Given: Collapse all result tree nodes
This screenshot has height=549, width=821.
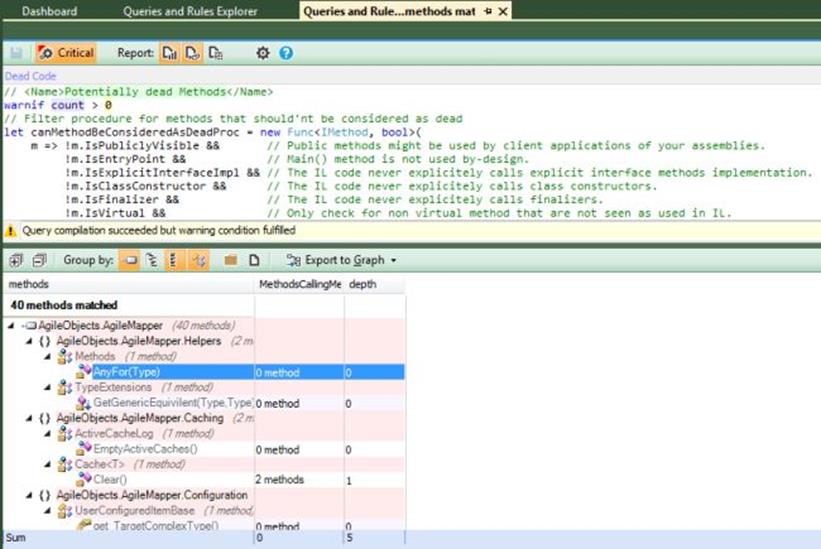Looking at the screenshot, I should (39, 260).
